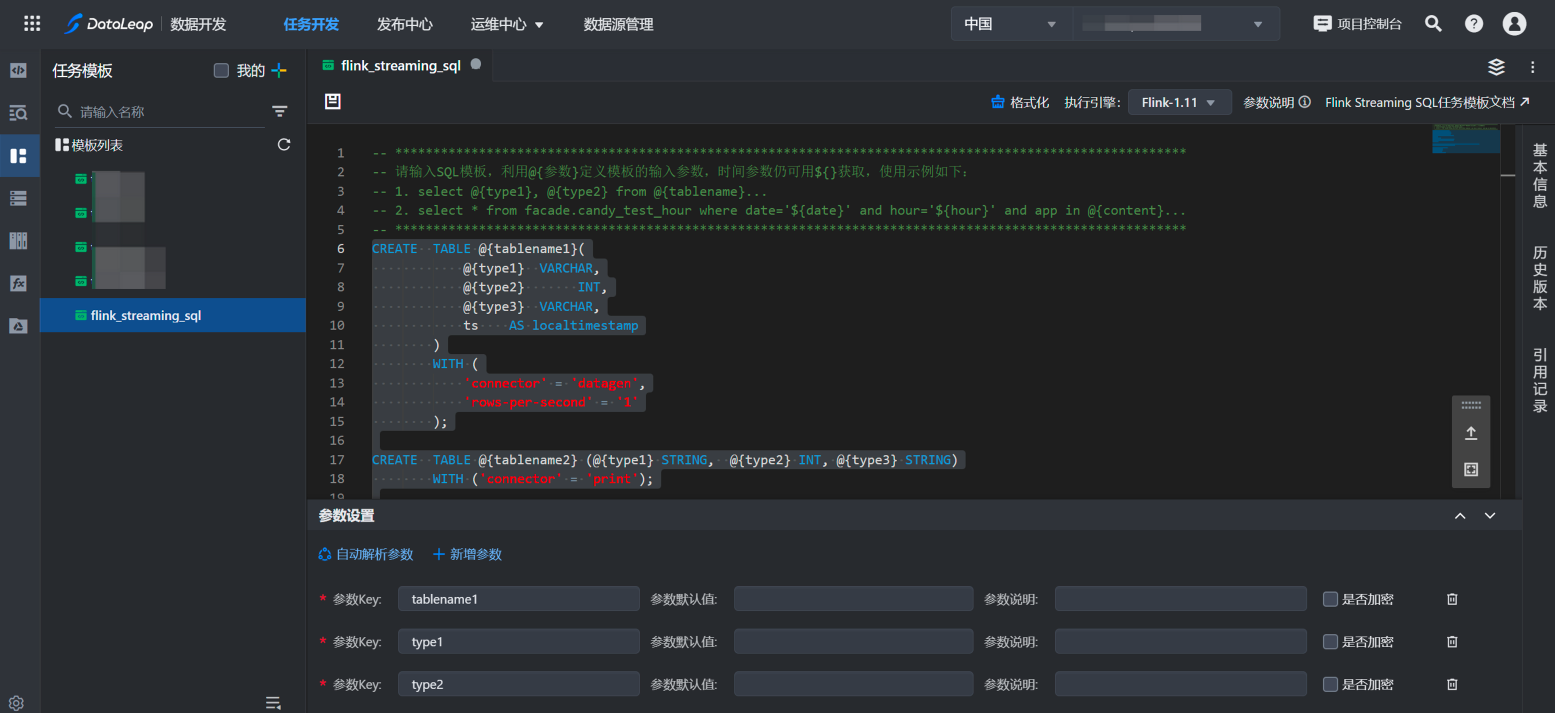Open the help question mark icon
1555x713 pixels.
pyautogui.click(x=1474, y=24)
